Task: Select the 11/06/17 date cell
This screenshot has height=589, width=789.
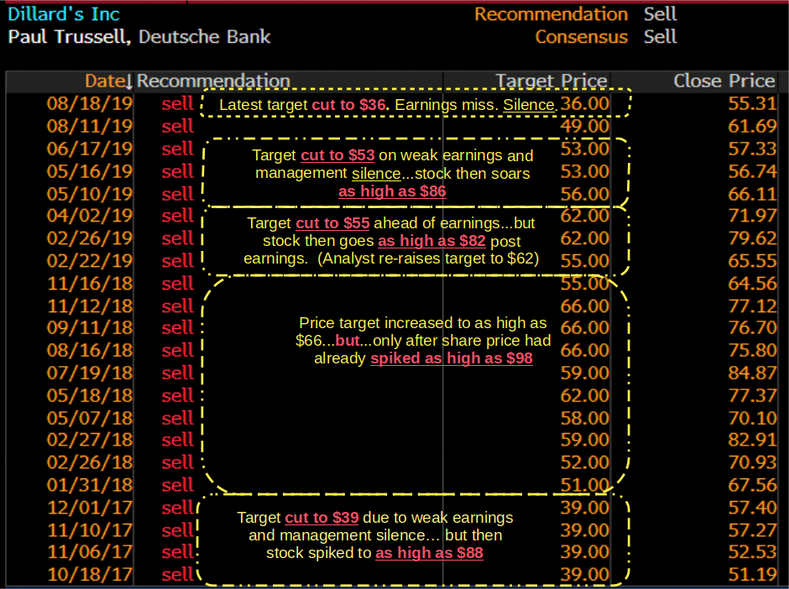Action: tap(90, 552)
